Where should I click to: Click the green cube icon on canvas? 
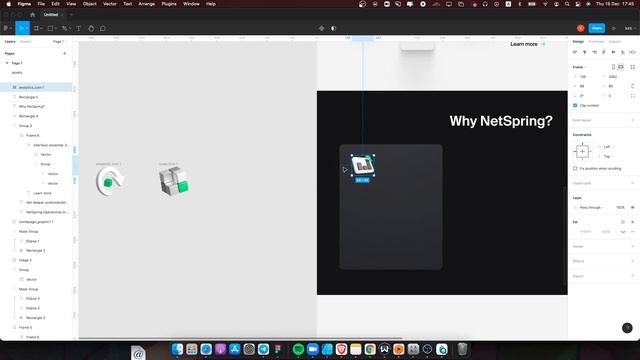[x=174, y=182]
